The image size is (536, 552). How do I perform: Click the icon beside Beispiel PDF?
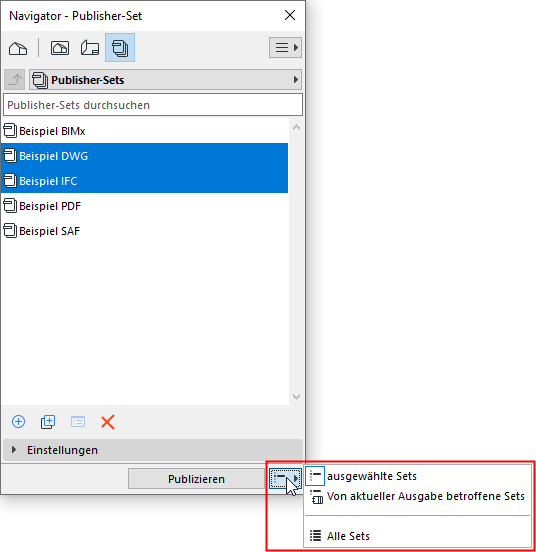(10, 206)
